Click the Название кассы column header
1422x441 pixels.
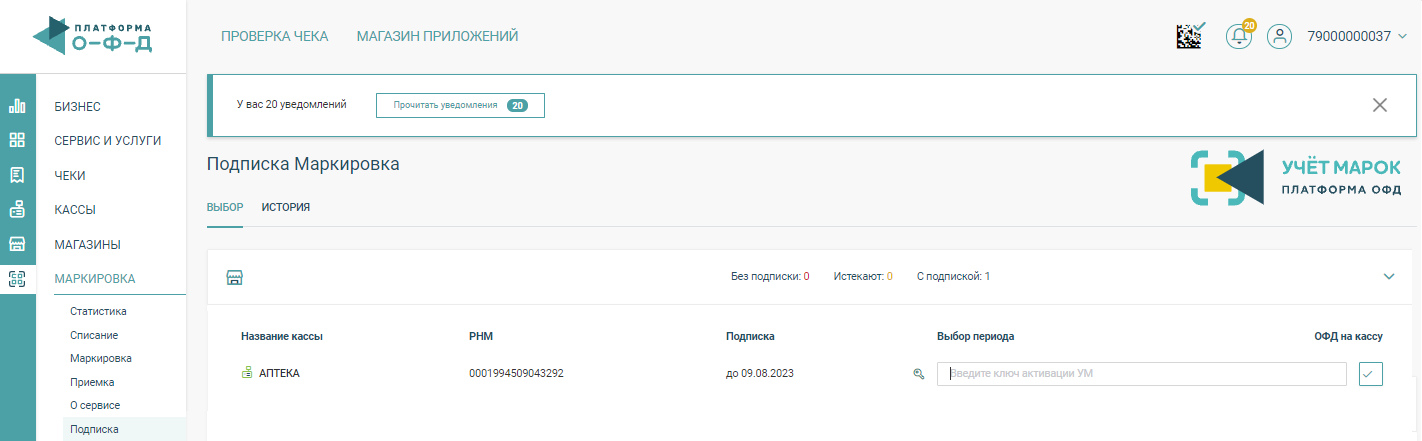click(x=282, y=336)
